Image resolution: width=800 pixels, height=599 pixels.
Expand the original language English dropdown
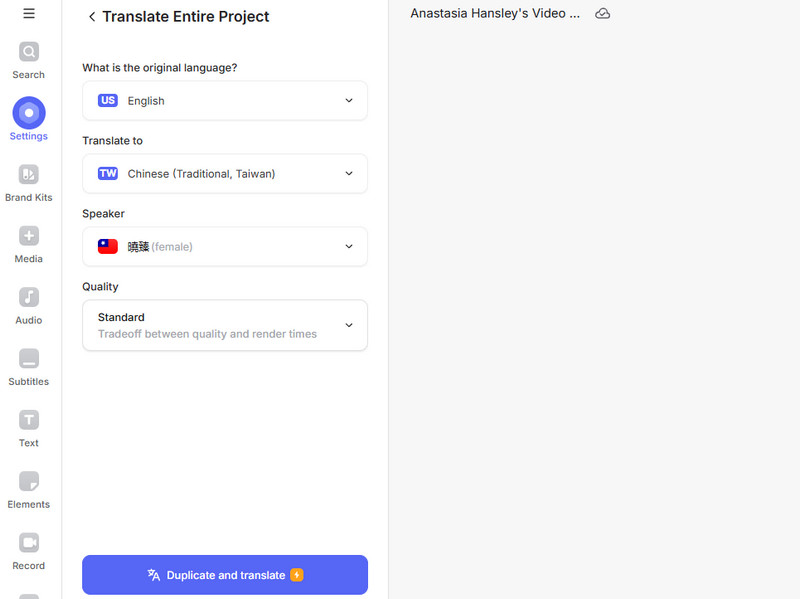(225, 101)
